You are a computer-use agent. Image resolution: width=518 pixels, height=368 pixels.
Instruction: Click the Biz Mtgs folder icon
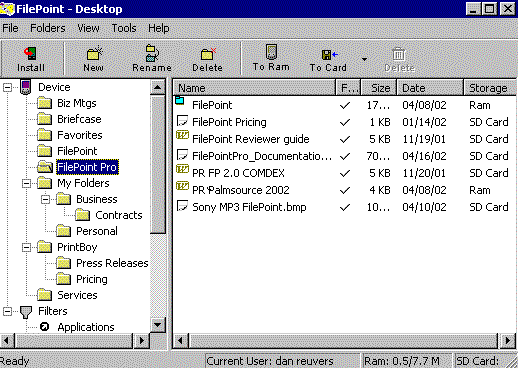44,103
